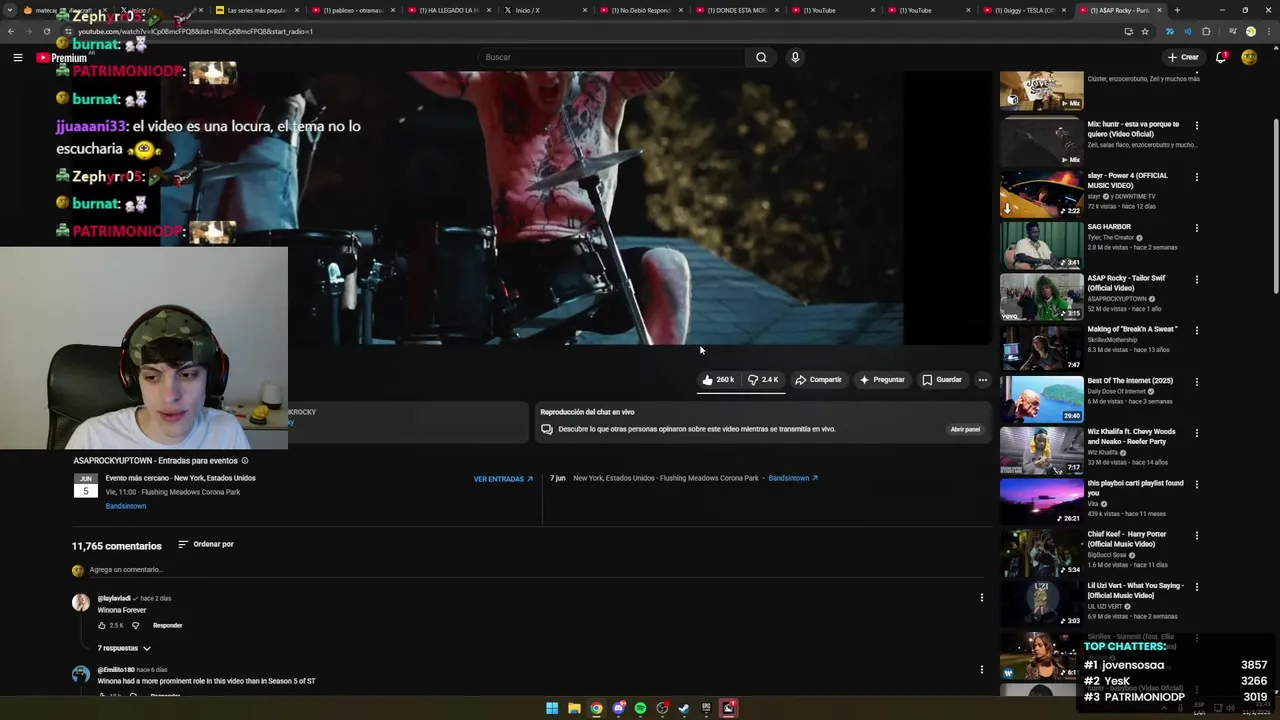Open the Best Of The Internet (2025) thumbnail
Image resolution: width=1280 pixels, height=720 pixels.
pos(1042,398)
